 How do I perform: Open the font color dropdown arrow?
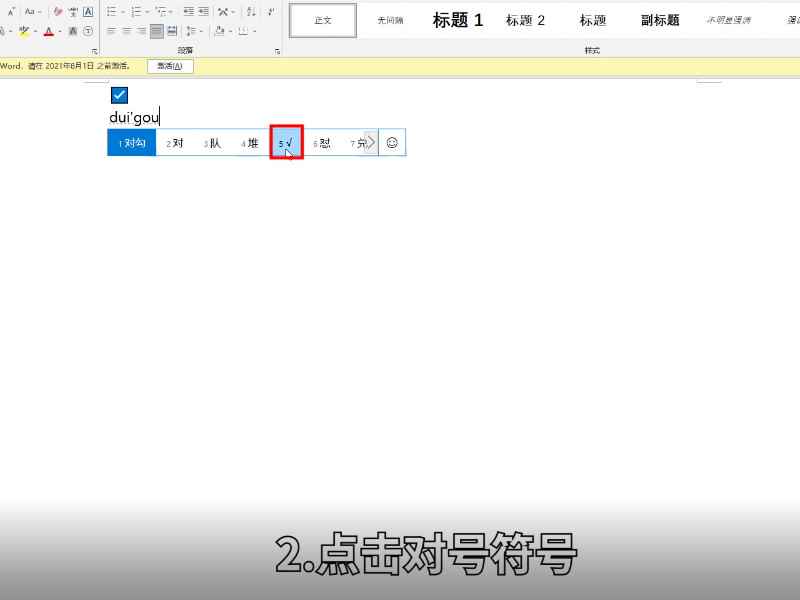pos(60,31)
